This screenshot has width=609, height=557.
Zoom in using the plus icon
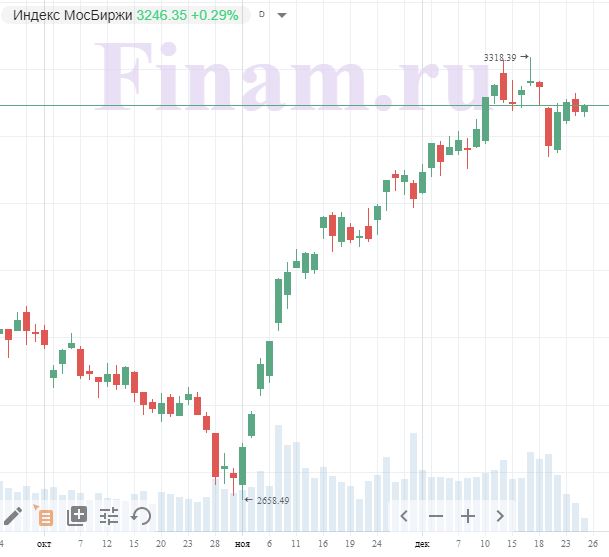468,516
